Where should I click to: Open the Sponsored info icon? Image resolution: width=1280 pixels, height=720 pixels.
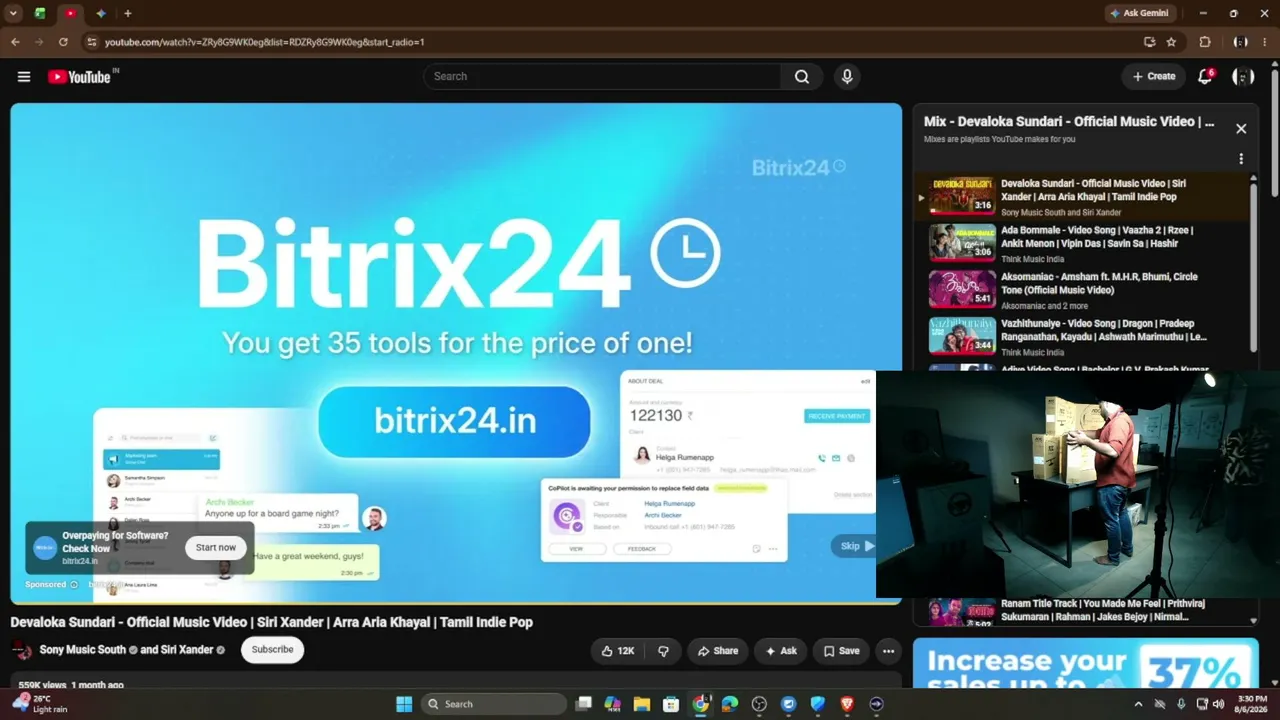(74, 585)
